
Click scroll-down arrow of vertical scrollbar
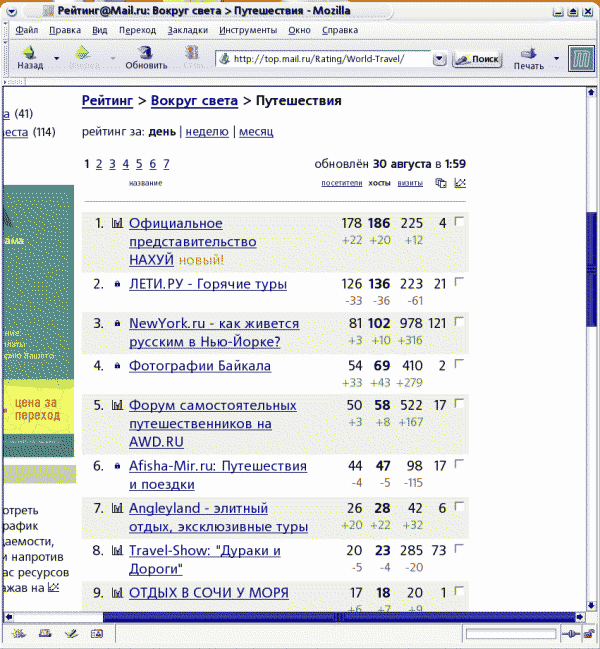click(591, 606)
